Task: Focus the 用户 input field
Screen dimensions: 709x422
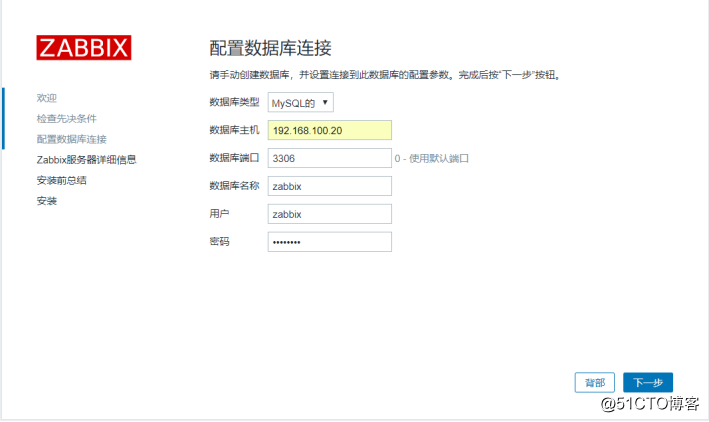Action: (x=330, y=214)
